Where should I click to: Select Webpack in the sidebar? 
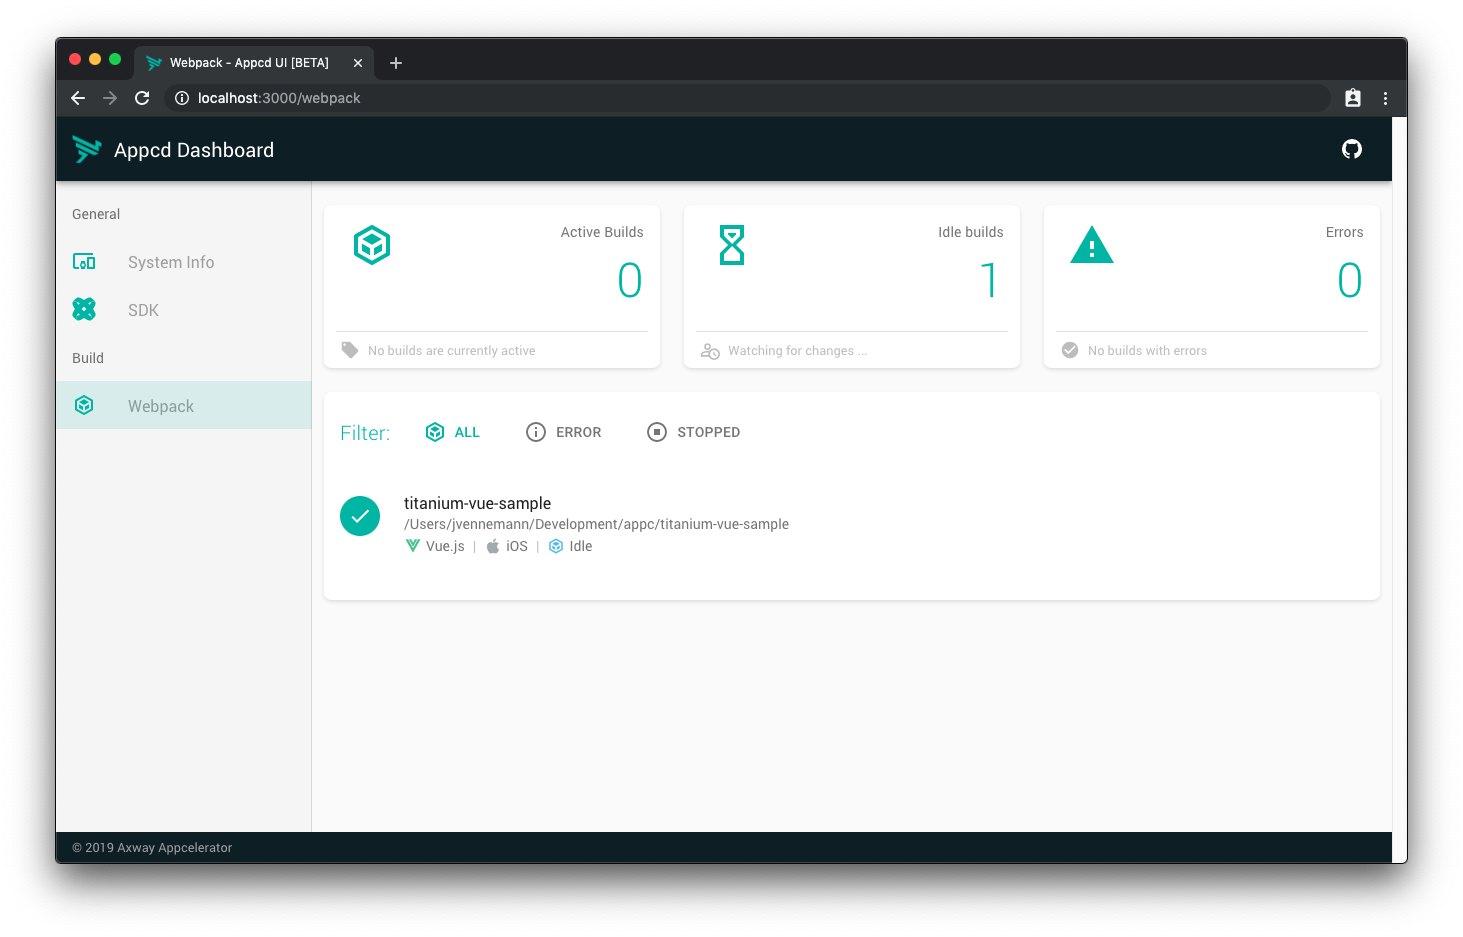[184, 405]
